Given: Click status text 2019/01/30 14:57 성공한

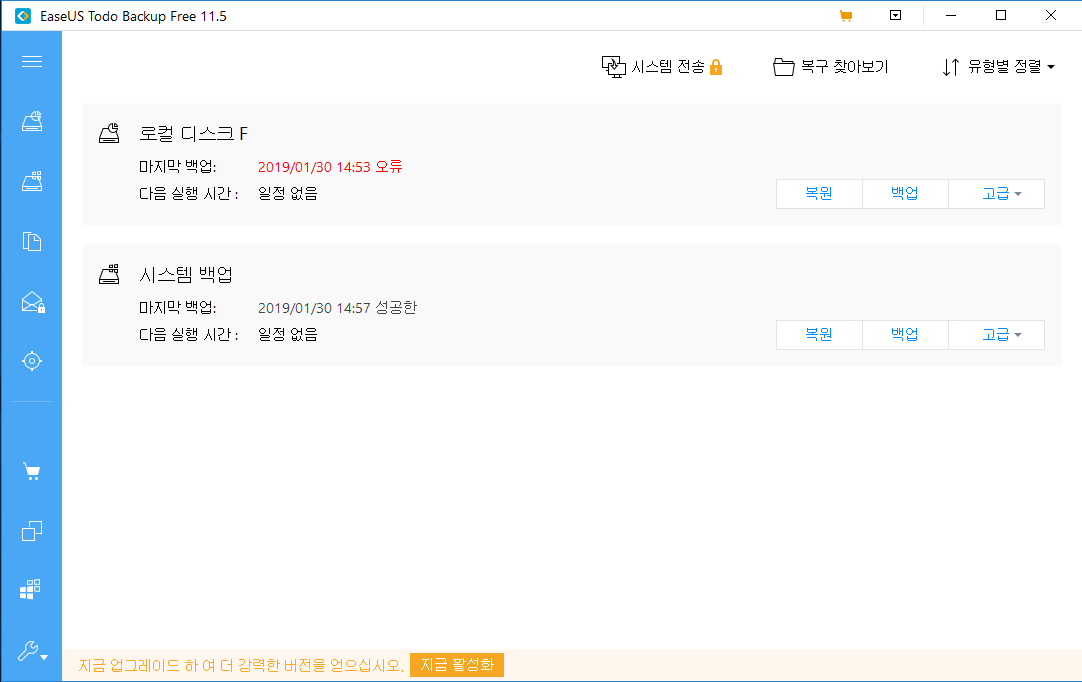Looking at the screenshot, I should coord(337,308).
